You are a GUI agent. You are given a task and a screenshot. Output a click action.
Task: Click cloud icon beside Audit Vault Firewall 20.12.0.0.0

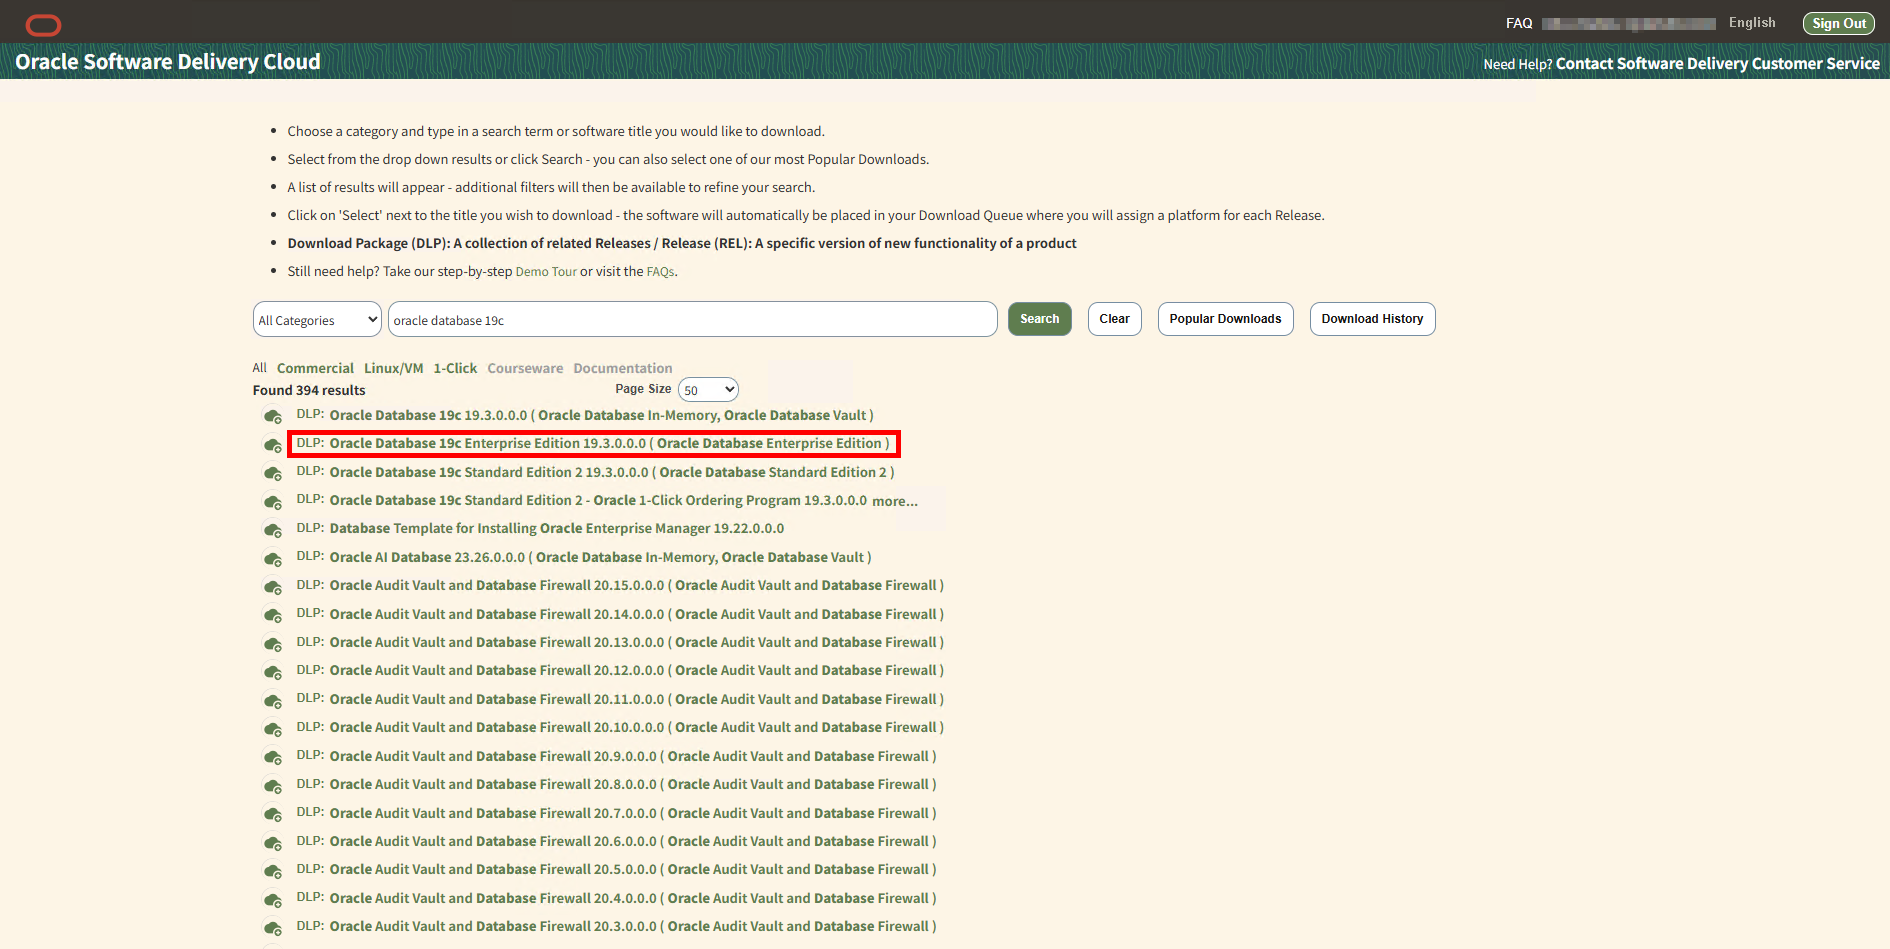272,671
